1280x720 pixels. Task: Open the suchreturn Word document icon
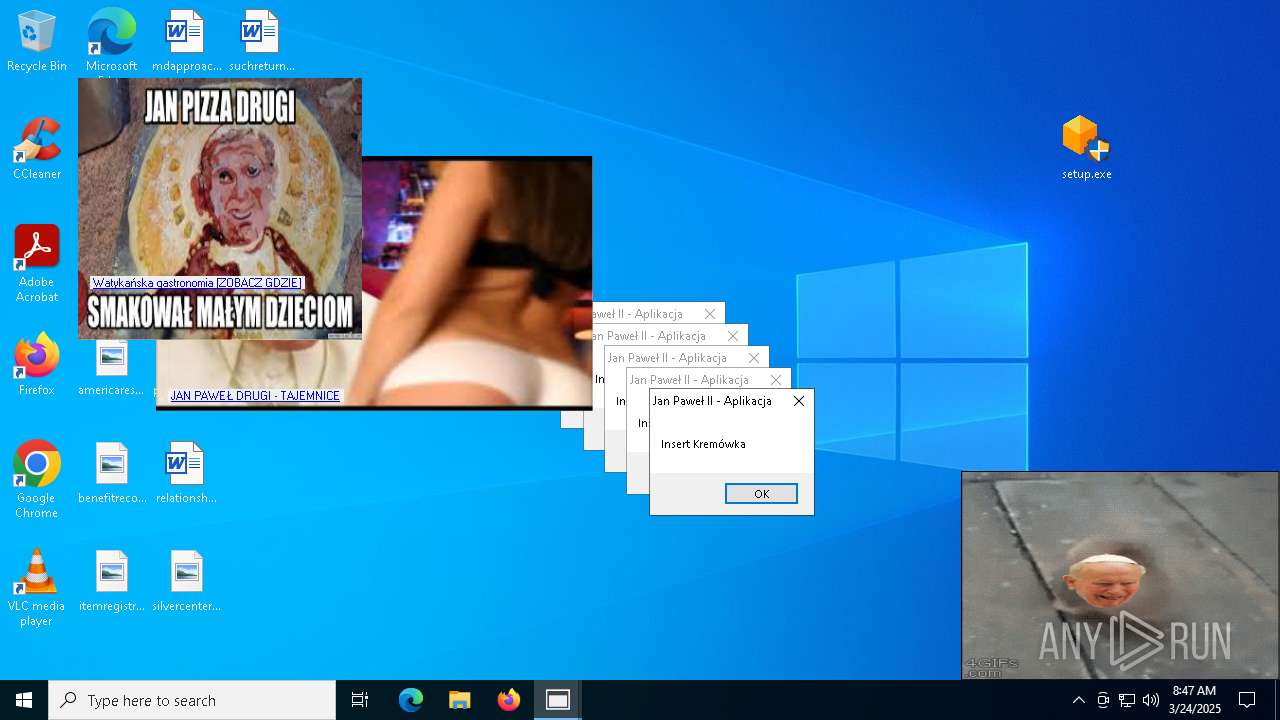(x=261, y=41)
